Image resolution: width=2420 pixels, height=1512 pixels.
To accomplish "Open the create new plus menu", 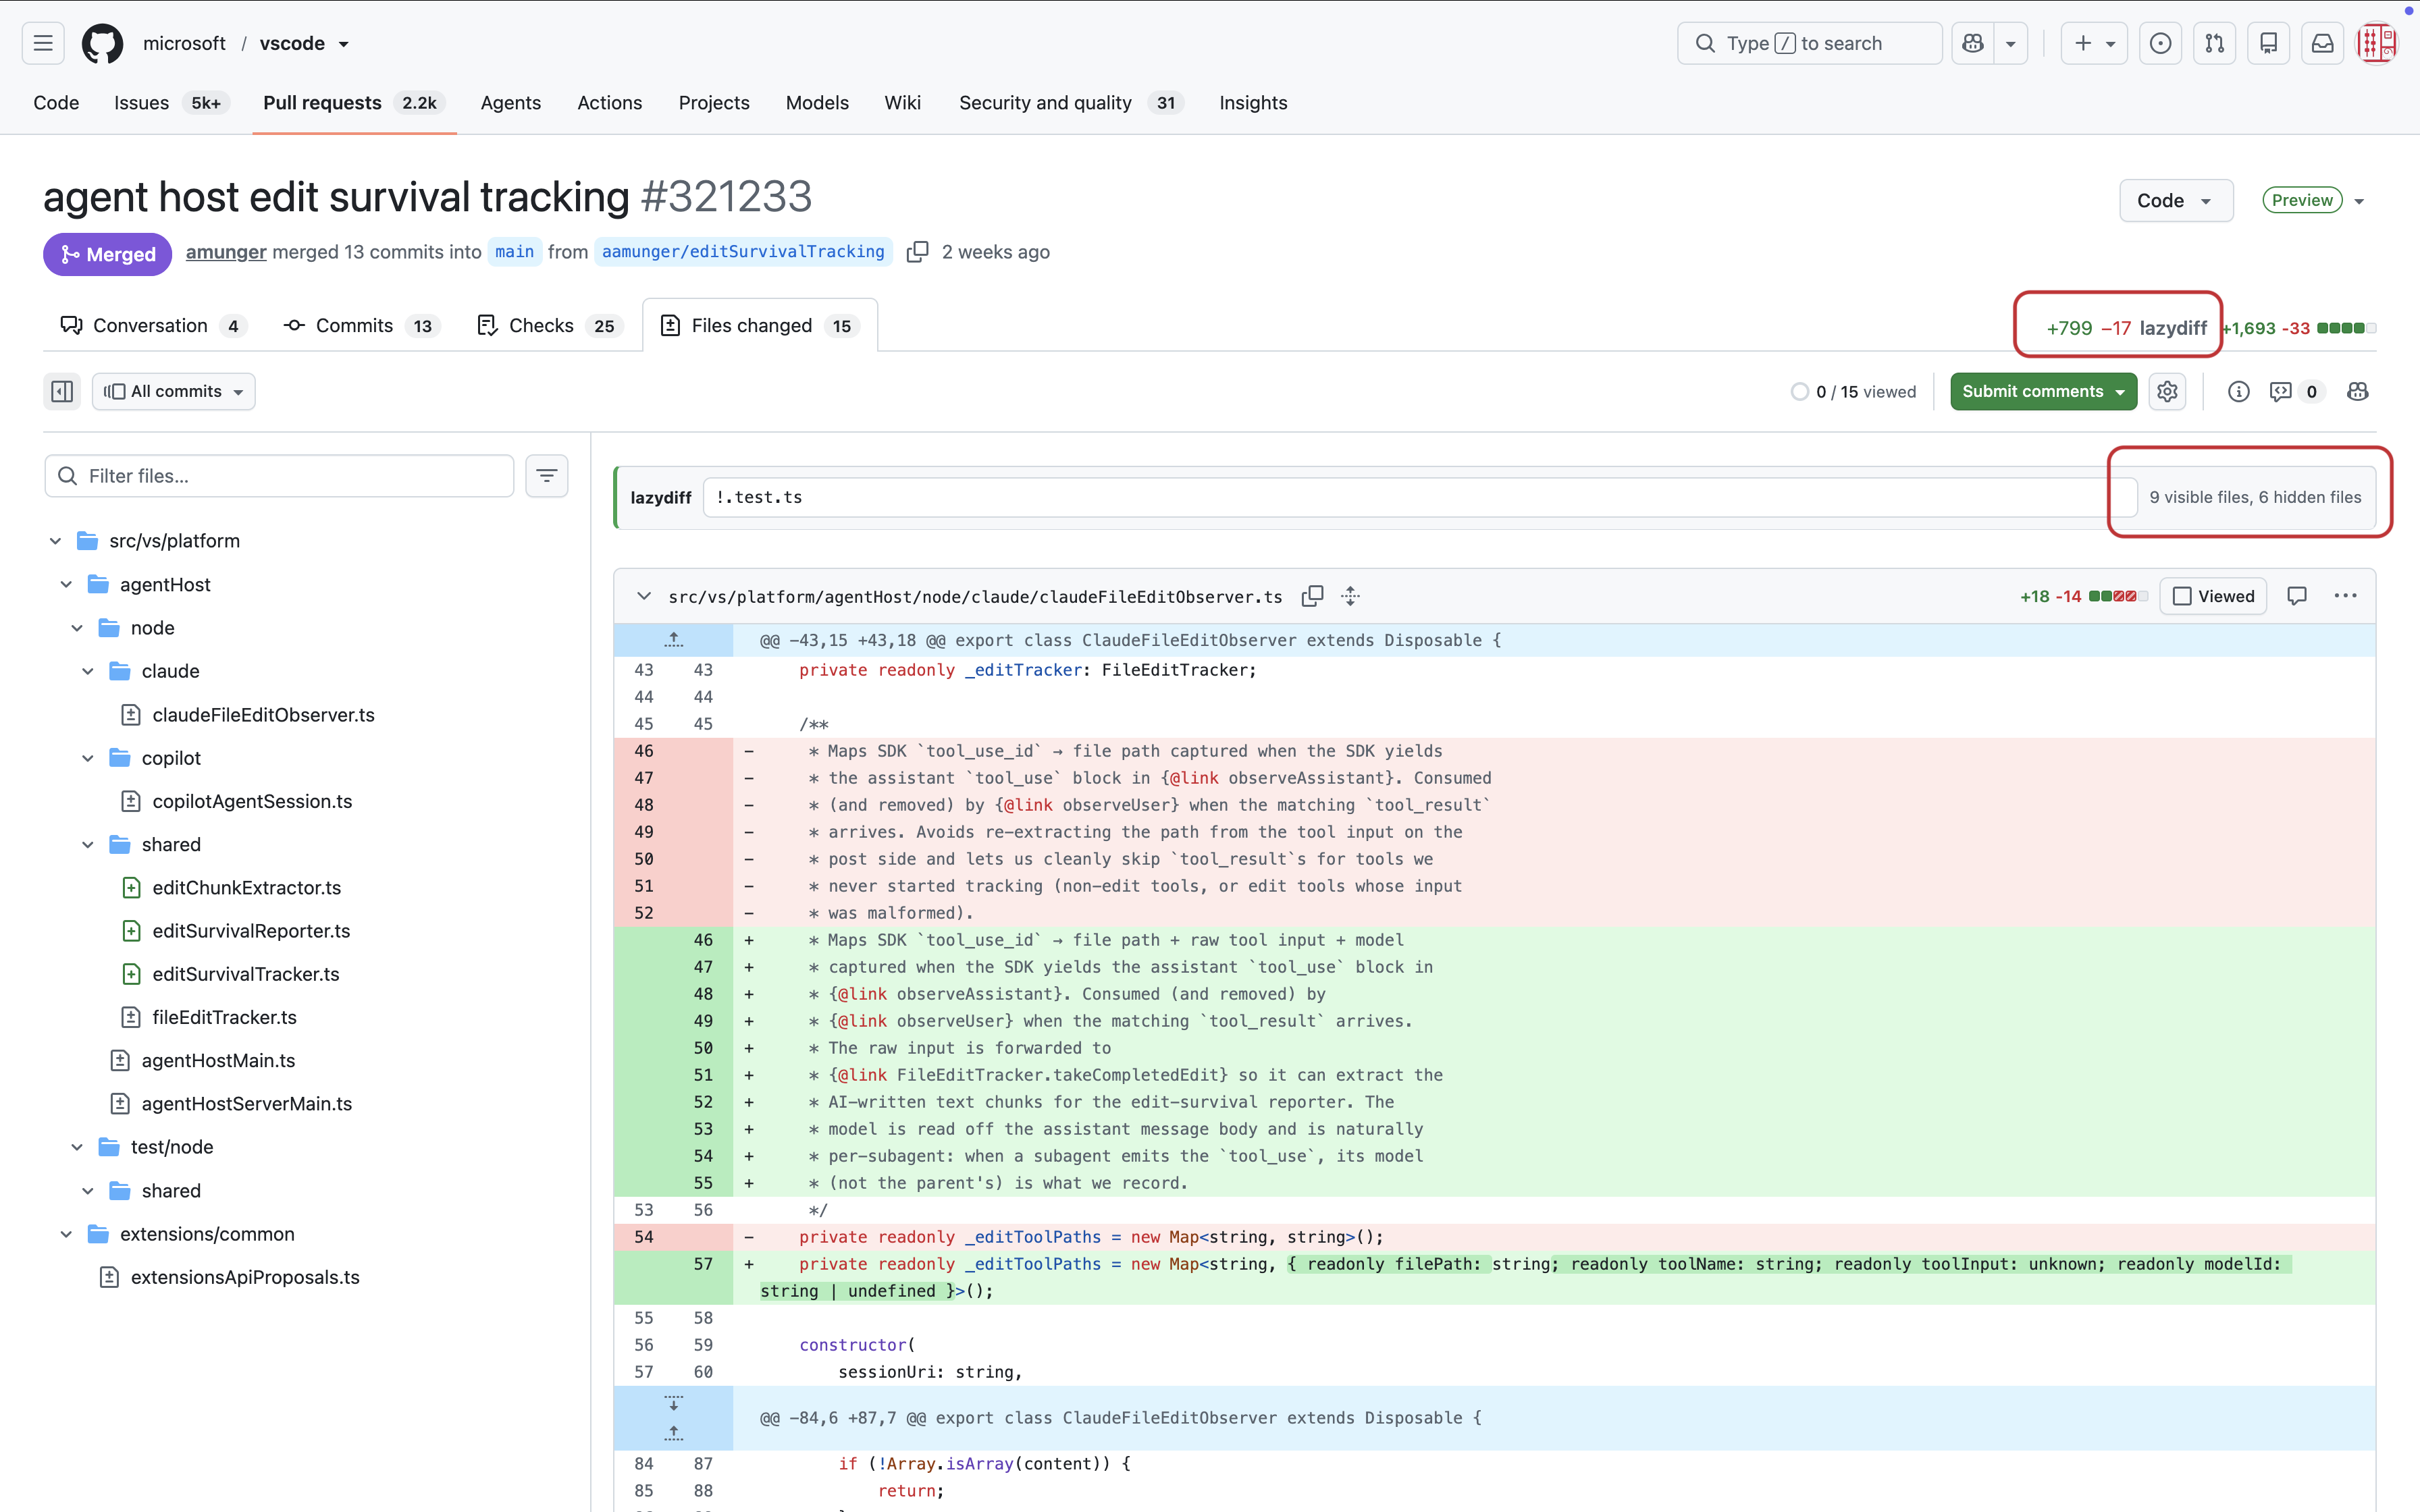I will coord(2094,43).
